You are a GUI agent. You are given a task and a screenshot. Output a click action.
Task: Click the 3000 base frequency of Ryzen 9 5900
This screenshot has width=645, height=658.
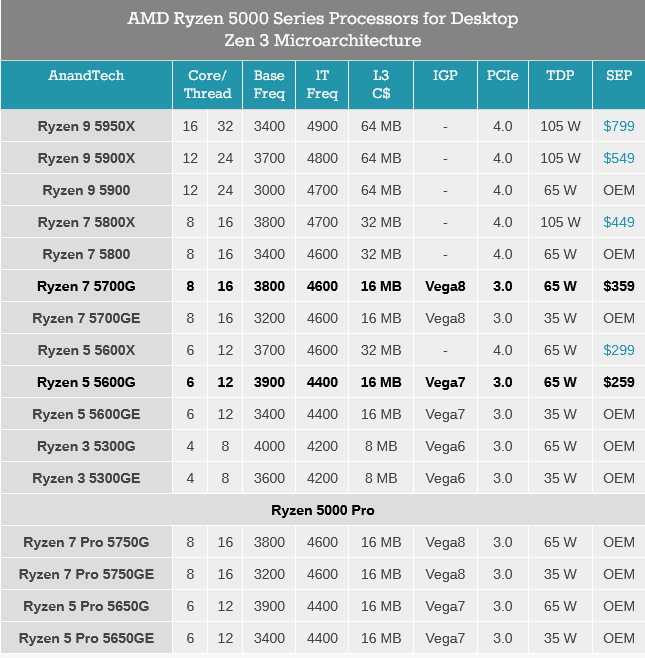269,190
